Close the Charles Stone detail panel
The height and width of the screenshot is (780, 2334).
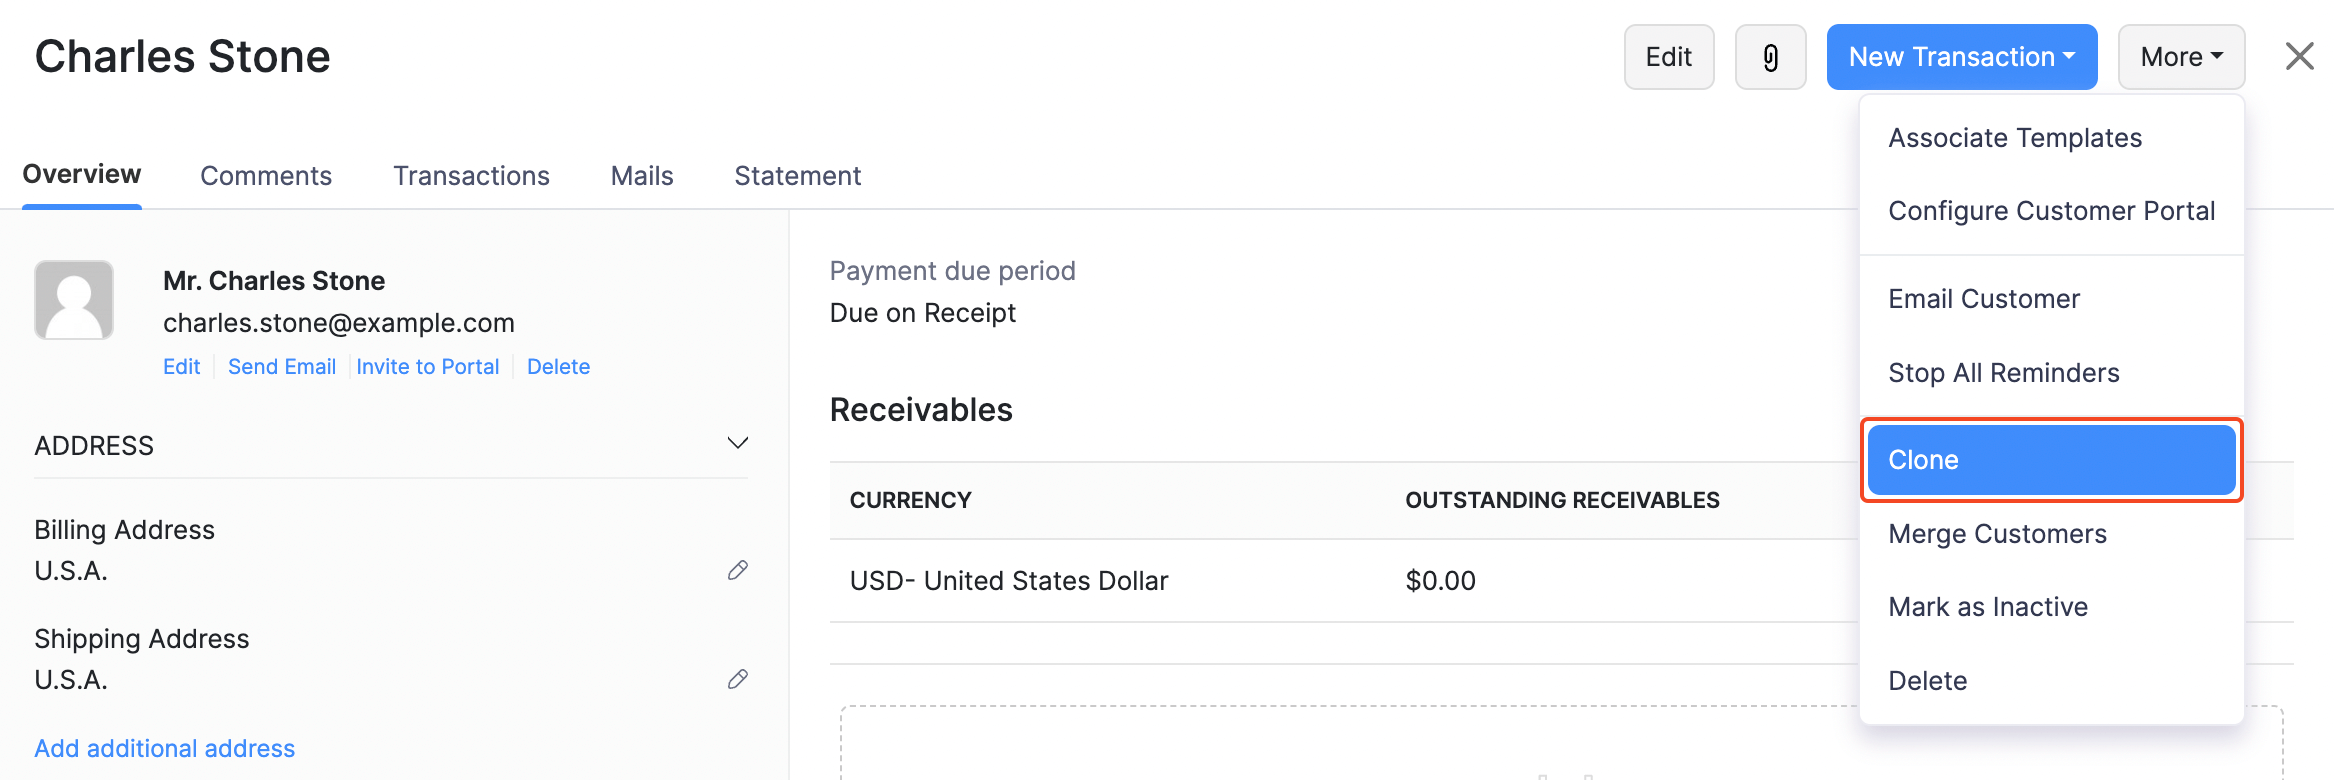point(2299,57)
